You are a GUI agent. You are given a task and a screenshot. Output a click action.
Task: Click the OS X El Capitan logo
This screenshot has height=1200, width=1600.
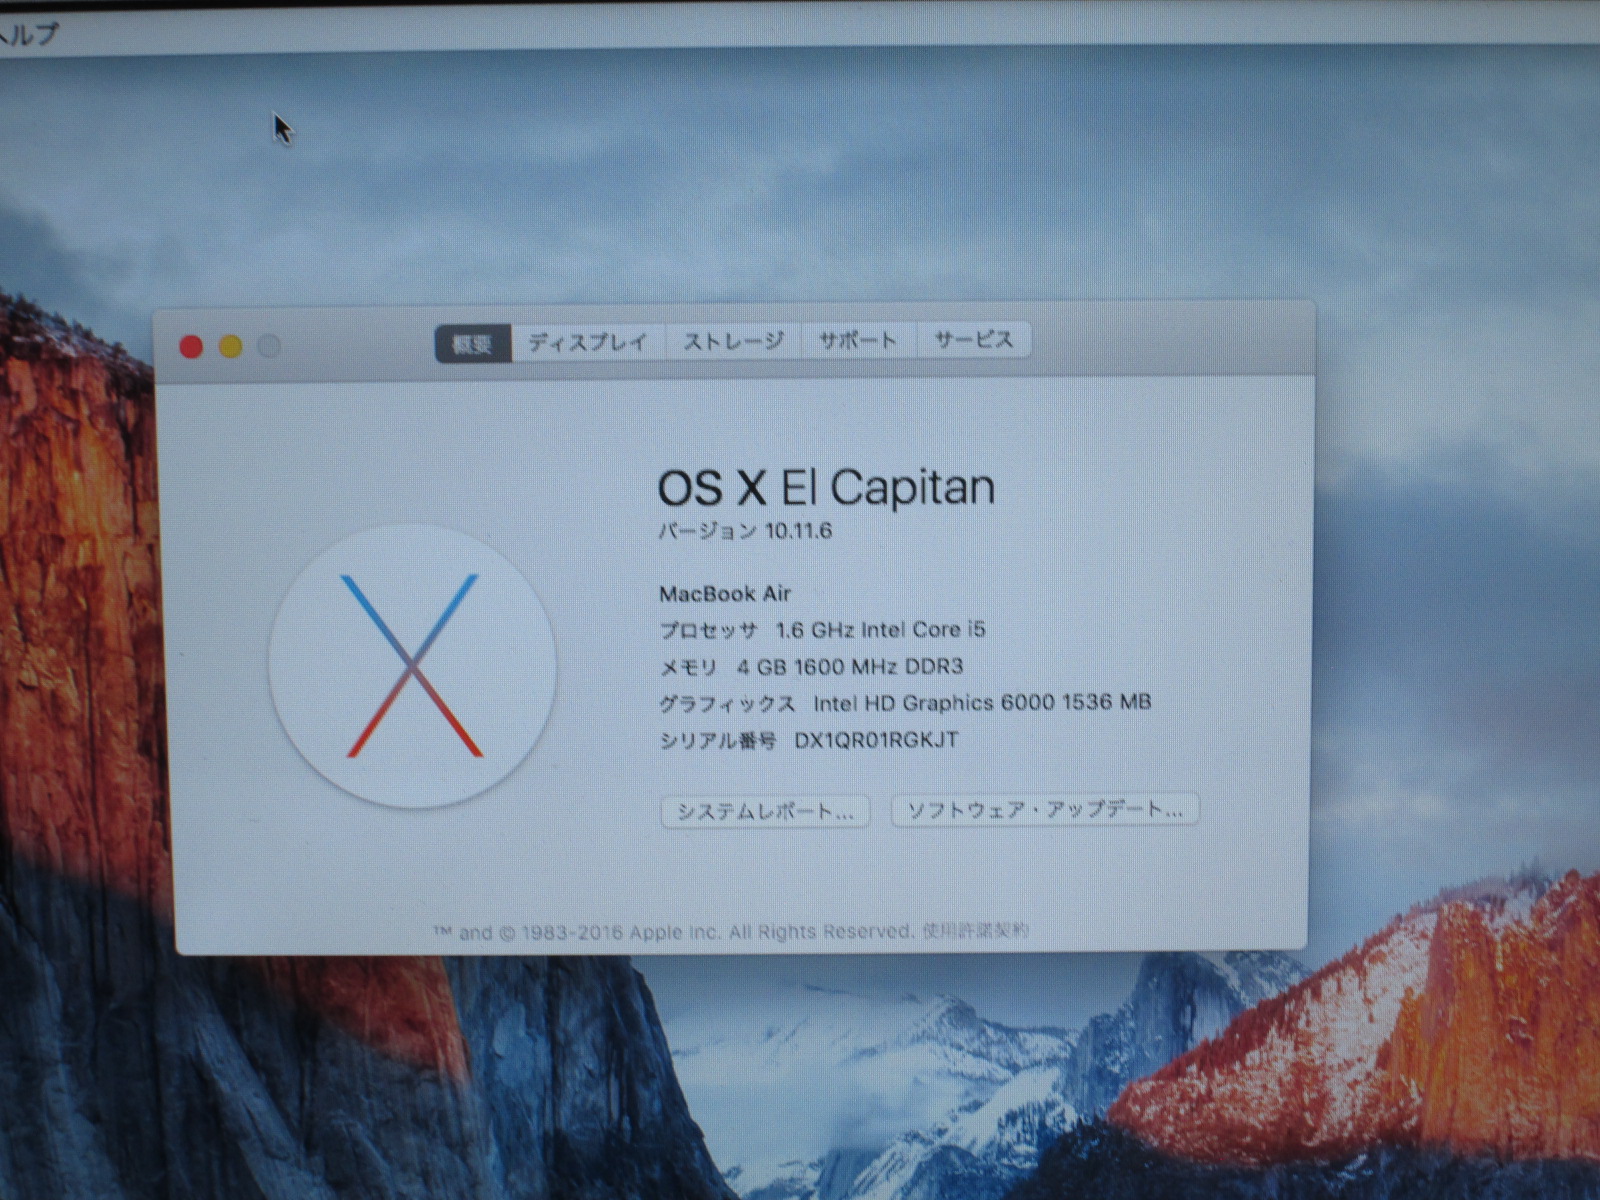412,666
